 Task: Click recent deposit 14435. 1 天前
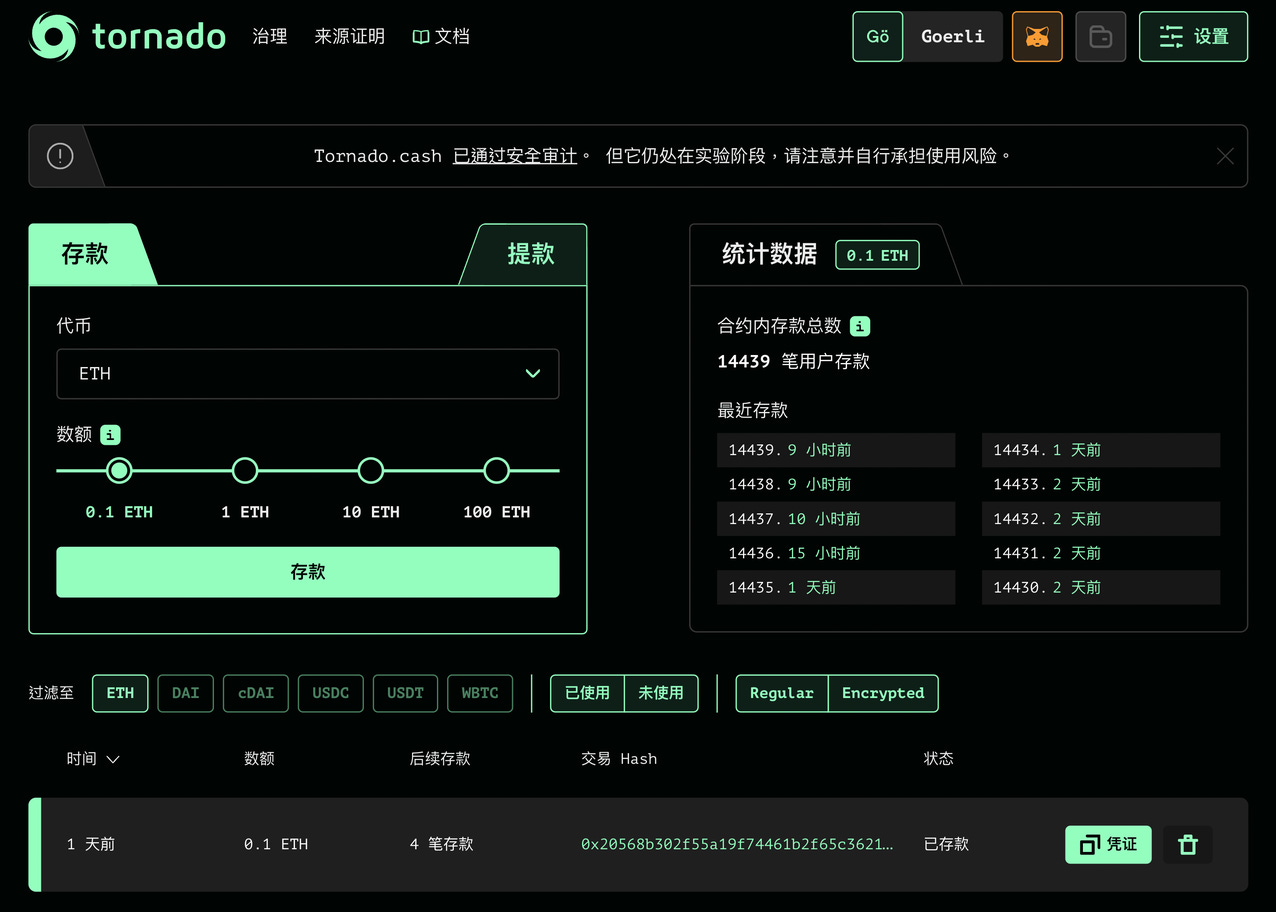click(836, 587)
